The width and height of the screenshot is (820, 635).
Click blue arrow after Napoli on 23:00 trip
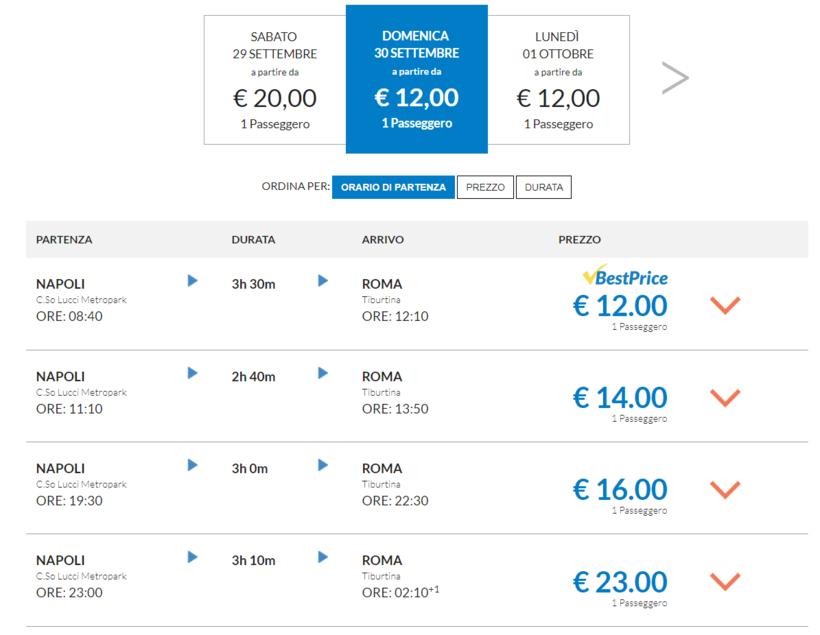193,557
